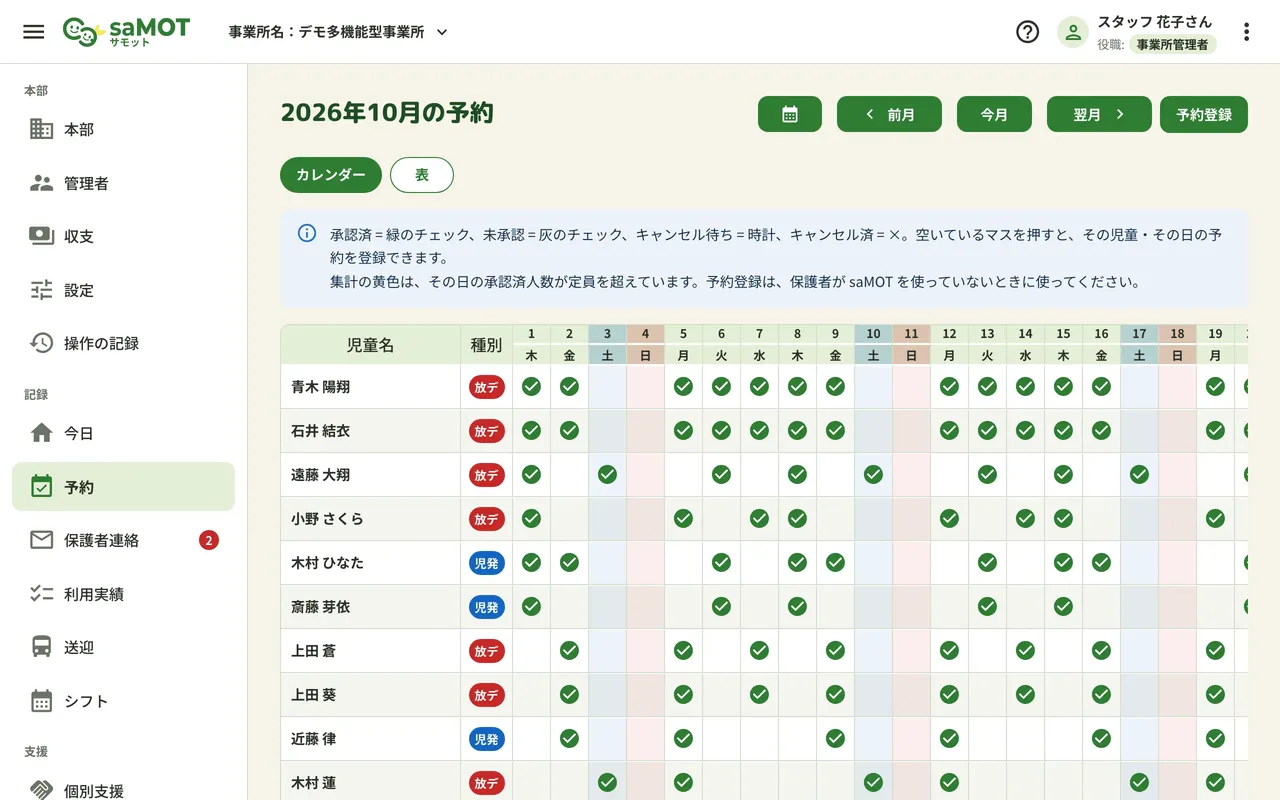Open the hamburger navigation menu

34,32
